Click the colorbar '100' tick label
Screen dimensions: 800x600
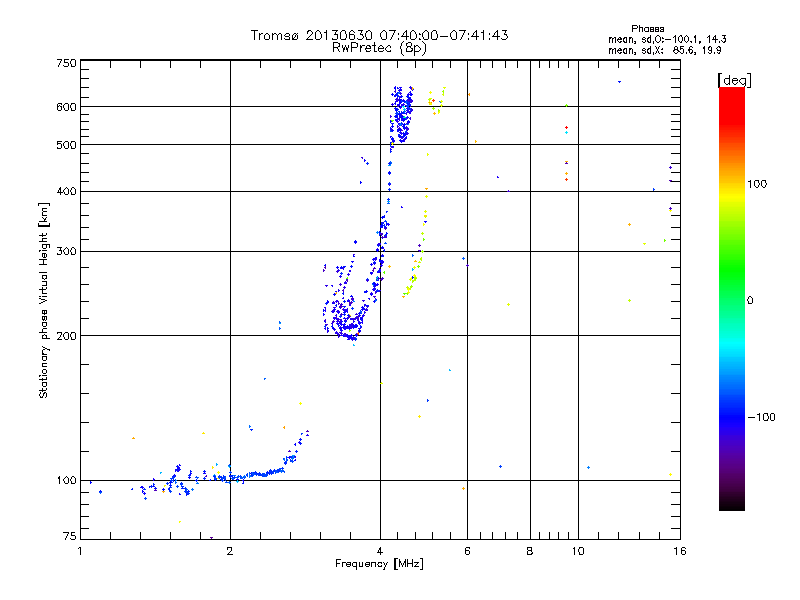pos(757,184)
